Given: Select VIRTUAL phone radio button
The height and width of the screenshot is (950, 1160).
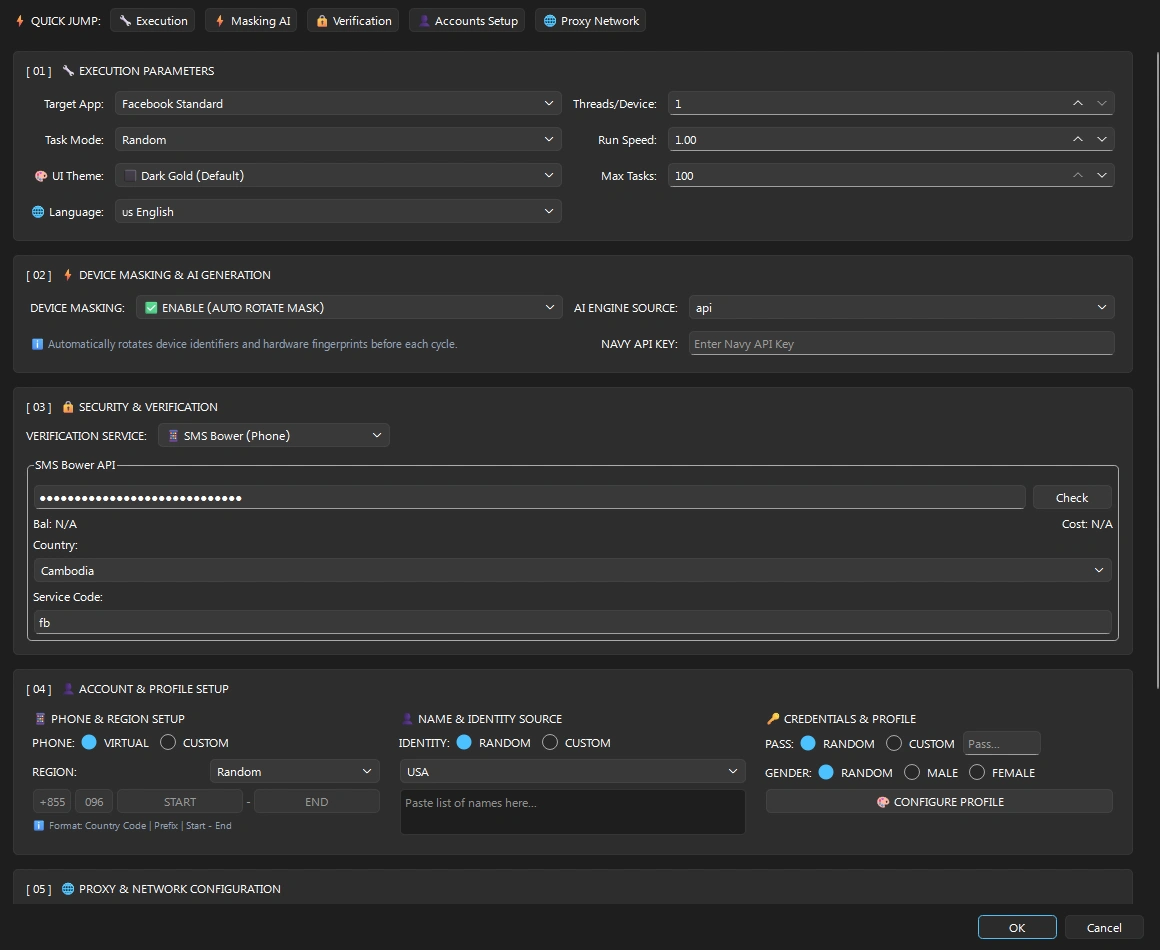Looking at the screenshot, I should click(89, 742).
